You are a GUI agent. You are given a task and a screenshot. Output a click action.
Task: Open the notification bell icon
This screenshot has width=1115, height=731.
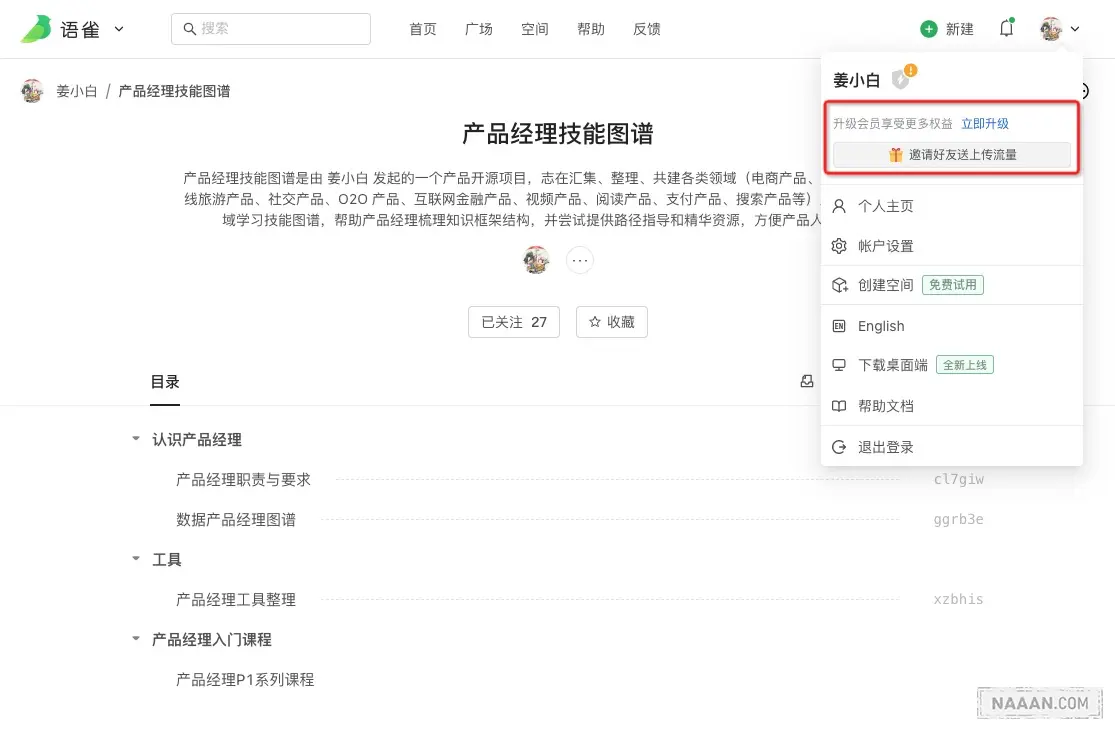[x=1006, y=28]
